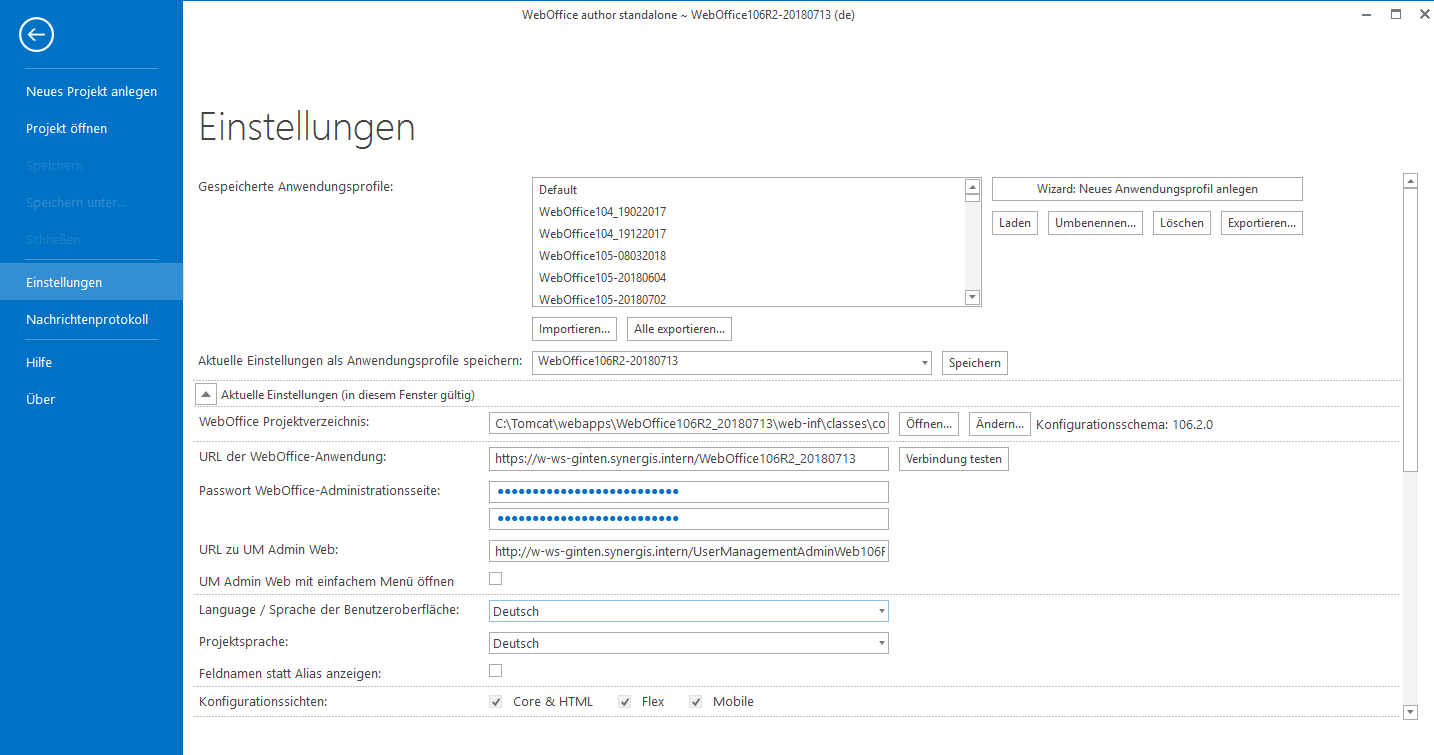Click Verbindung testen

point(953,459)
